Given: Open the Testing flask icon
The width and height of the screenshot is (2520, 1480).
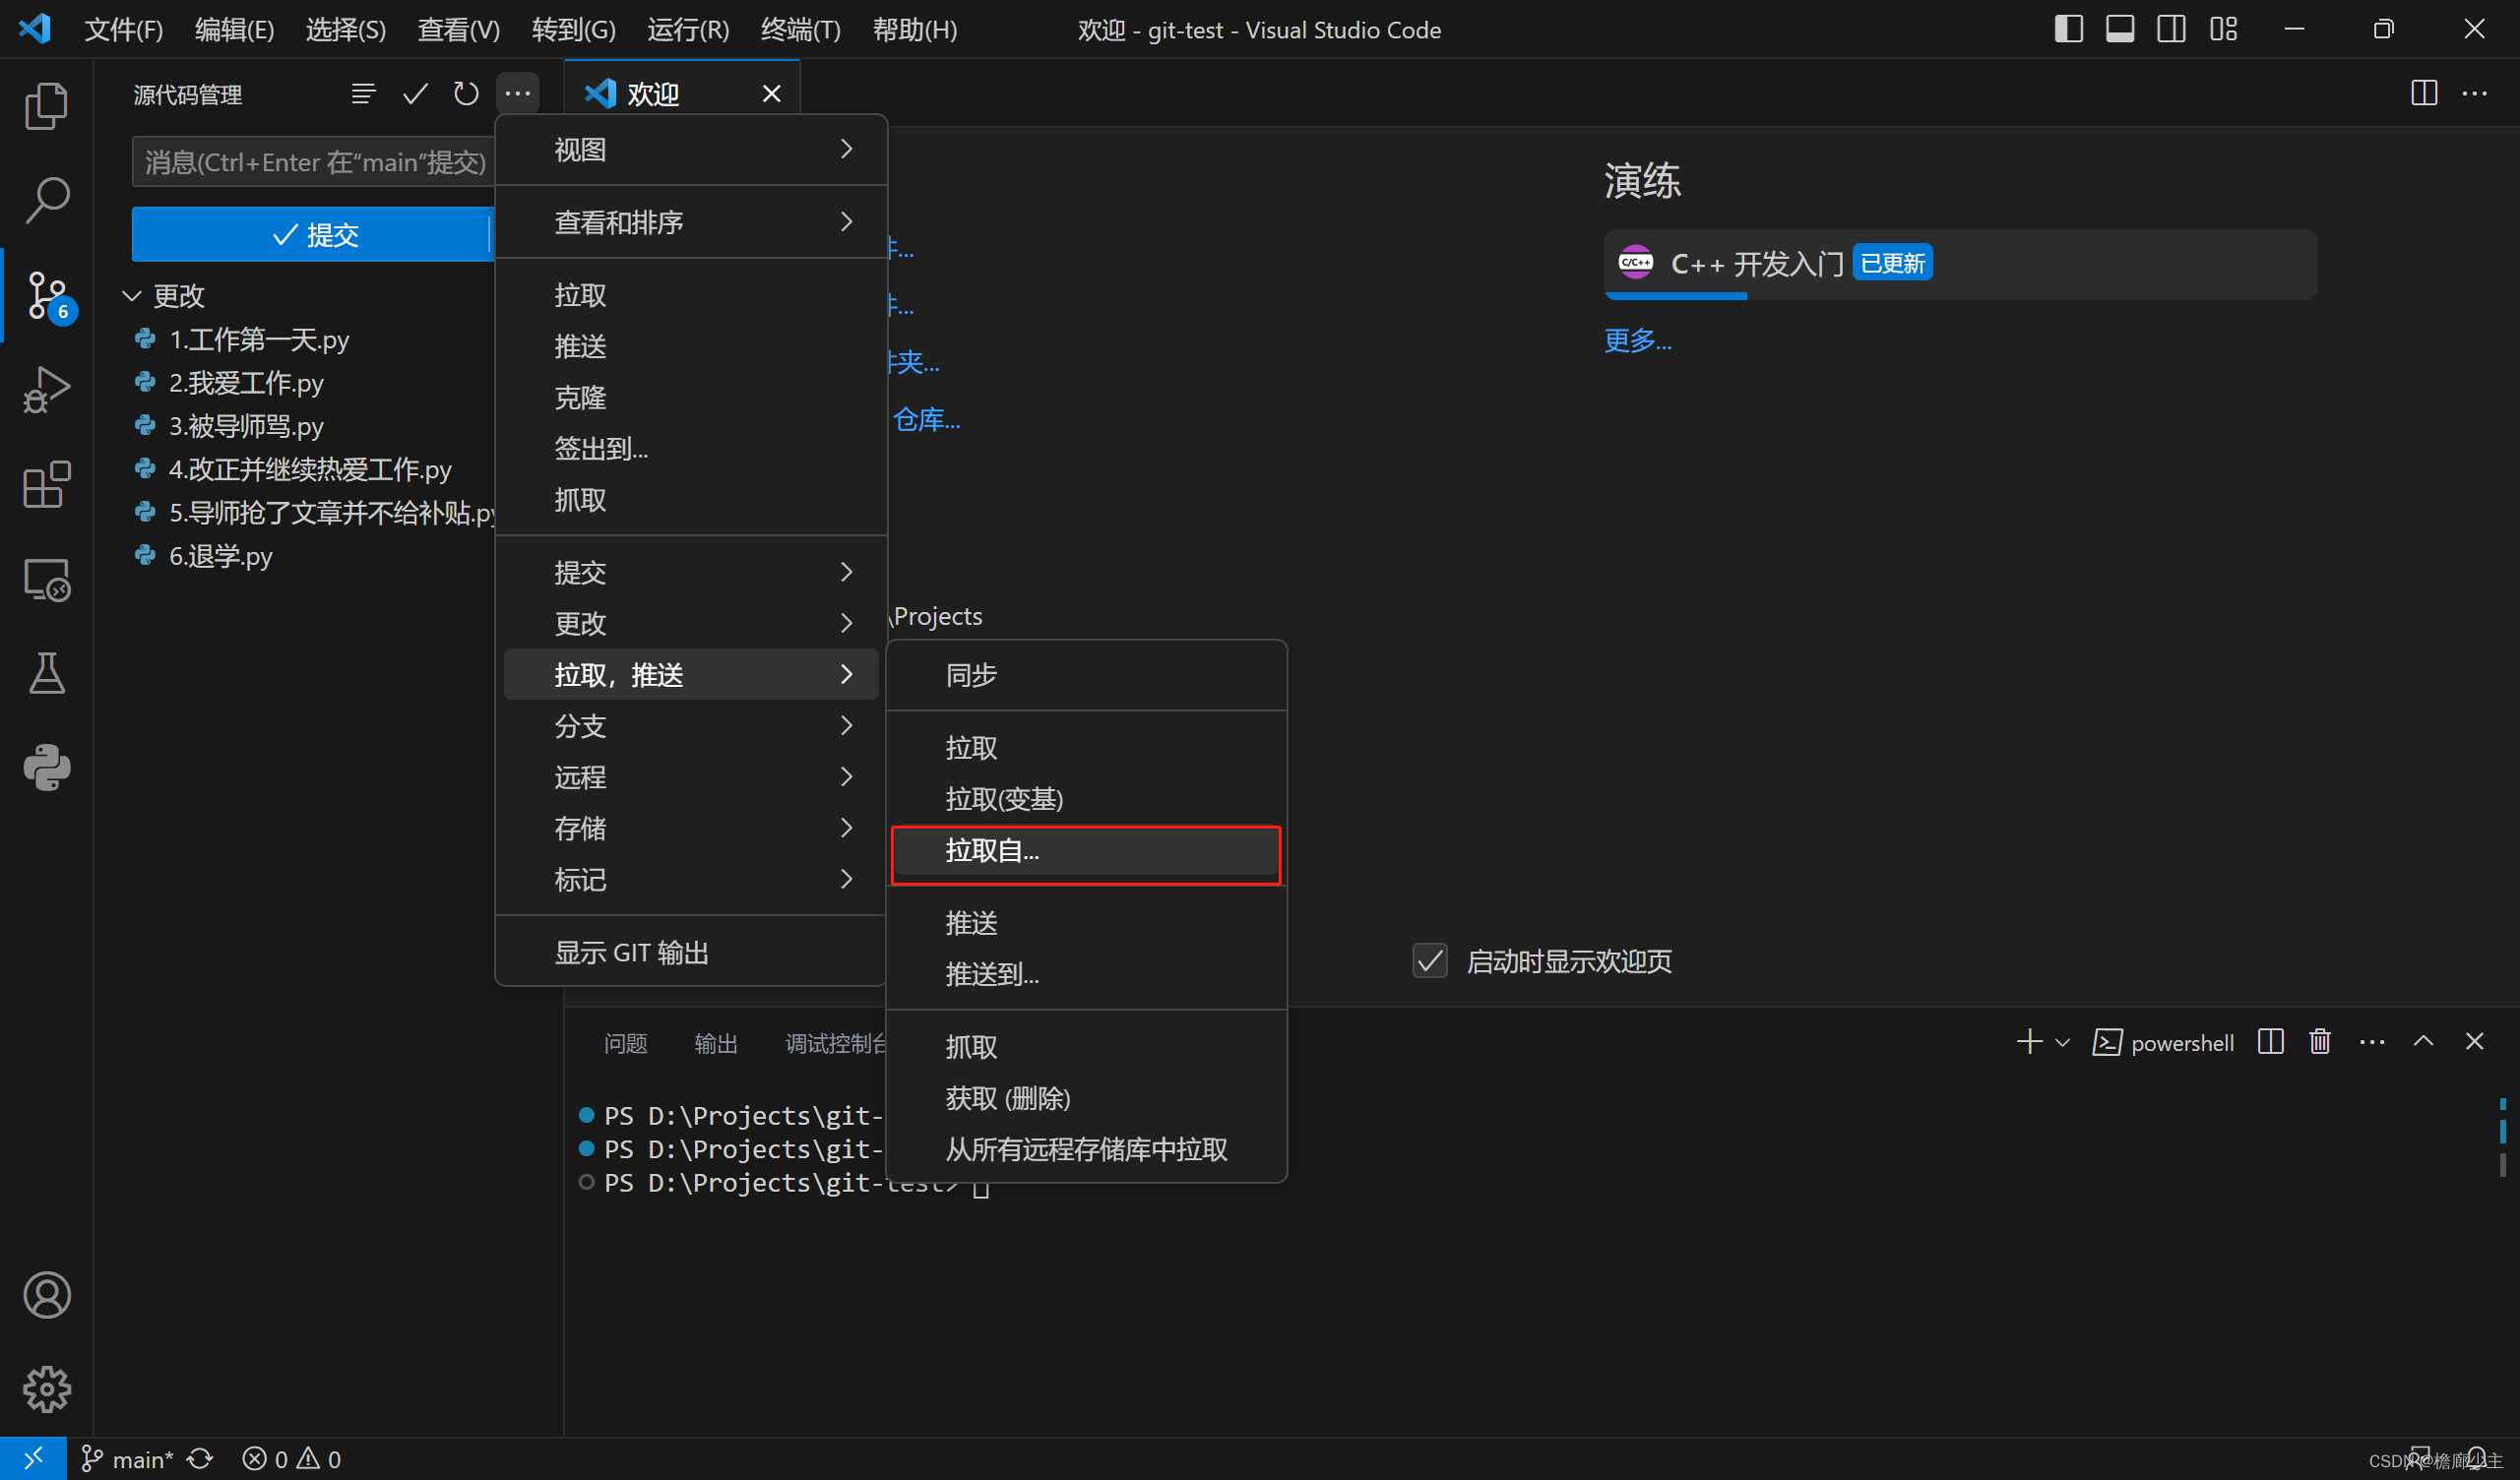Looking at the screenshot, I should tap(46, 674).
